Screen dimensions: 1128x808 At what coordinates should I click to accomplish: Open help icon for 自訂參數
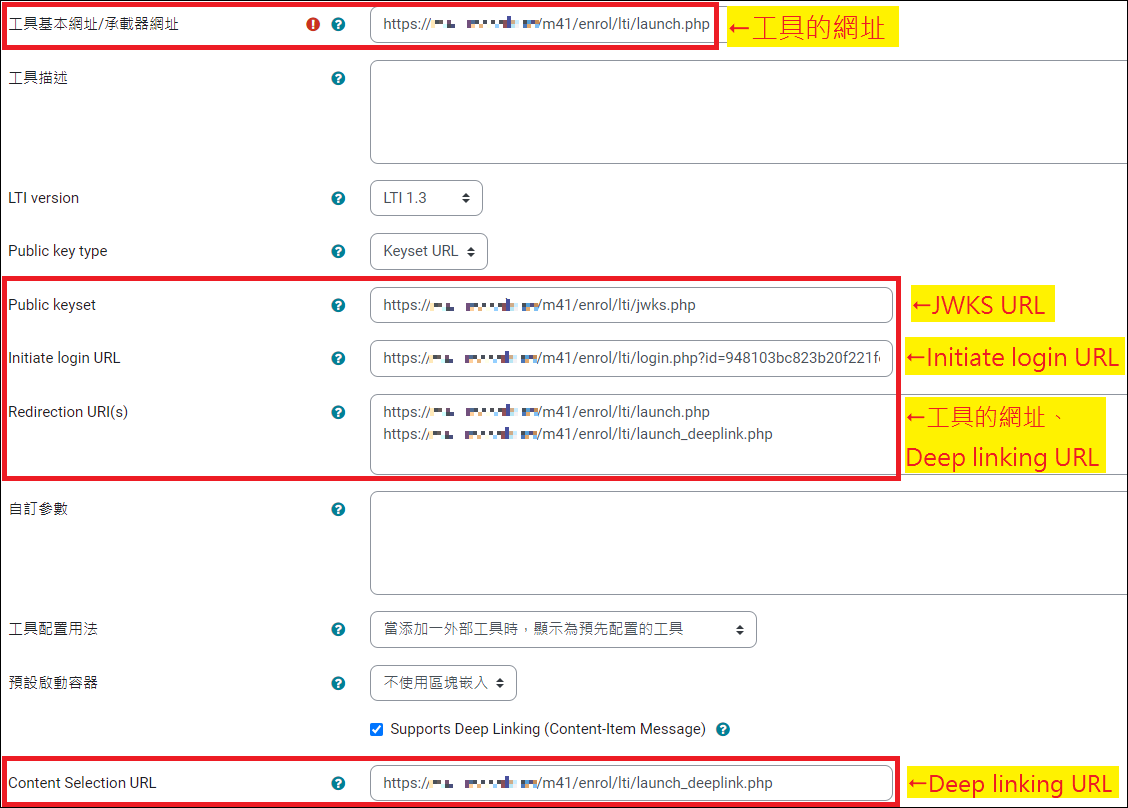[x=338, y=509]
